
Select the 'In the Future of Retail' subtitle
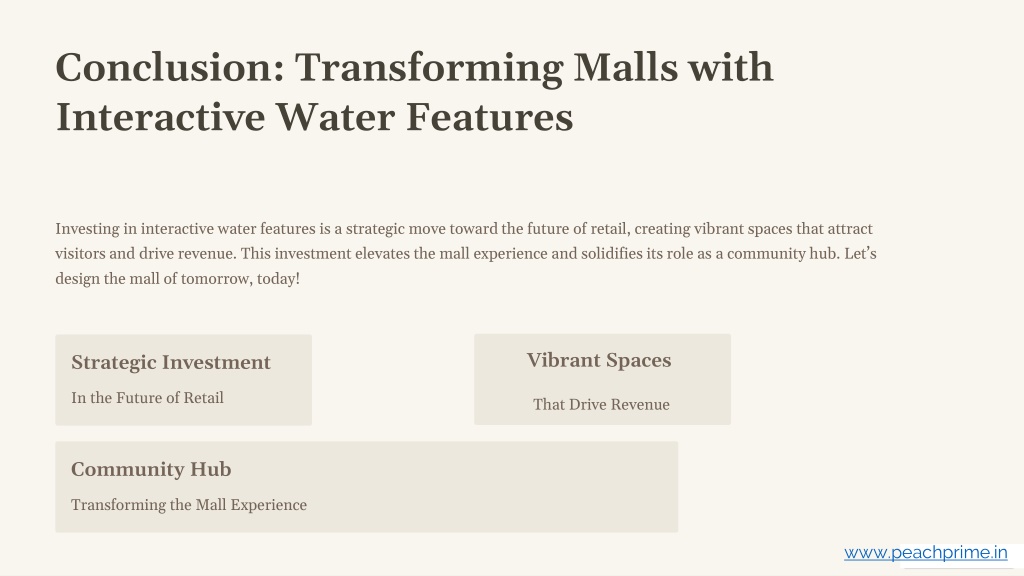(x=147, y=398)
